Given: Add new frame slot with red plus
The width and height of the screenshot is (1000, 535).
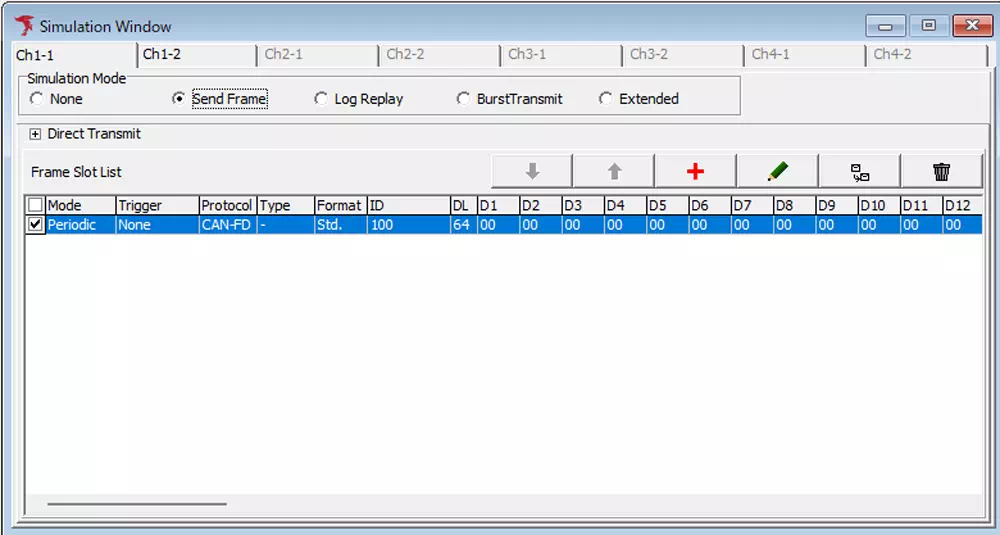Looking at the screenshot, I should (x=696, y=172).
